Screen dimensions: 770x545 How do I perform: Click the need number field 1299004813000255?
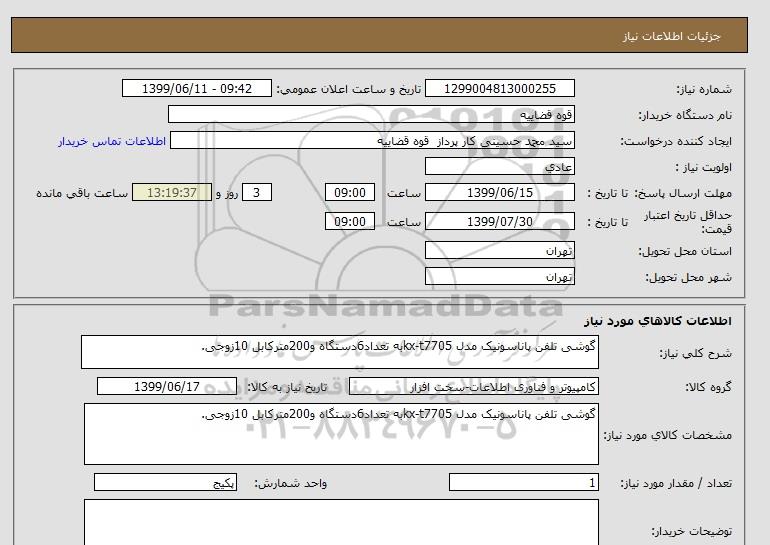(499, 88)
